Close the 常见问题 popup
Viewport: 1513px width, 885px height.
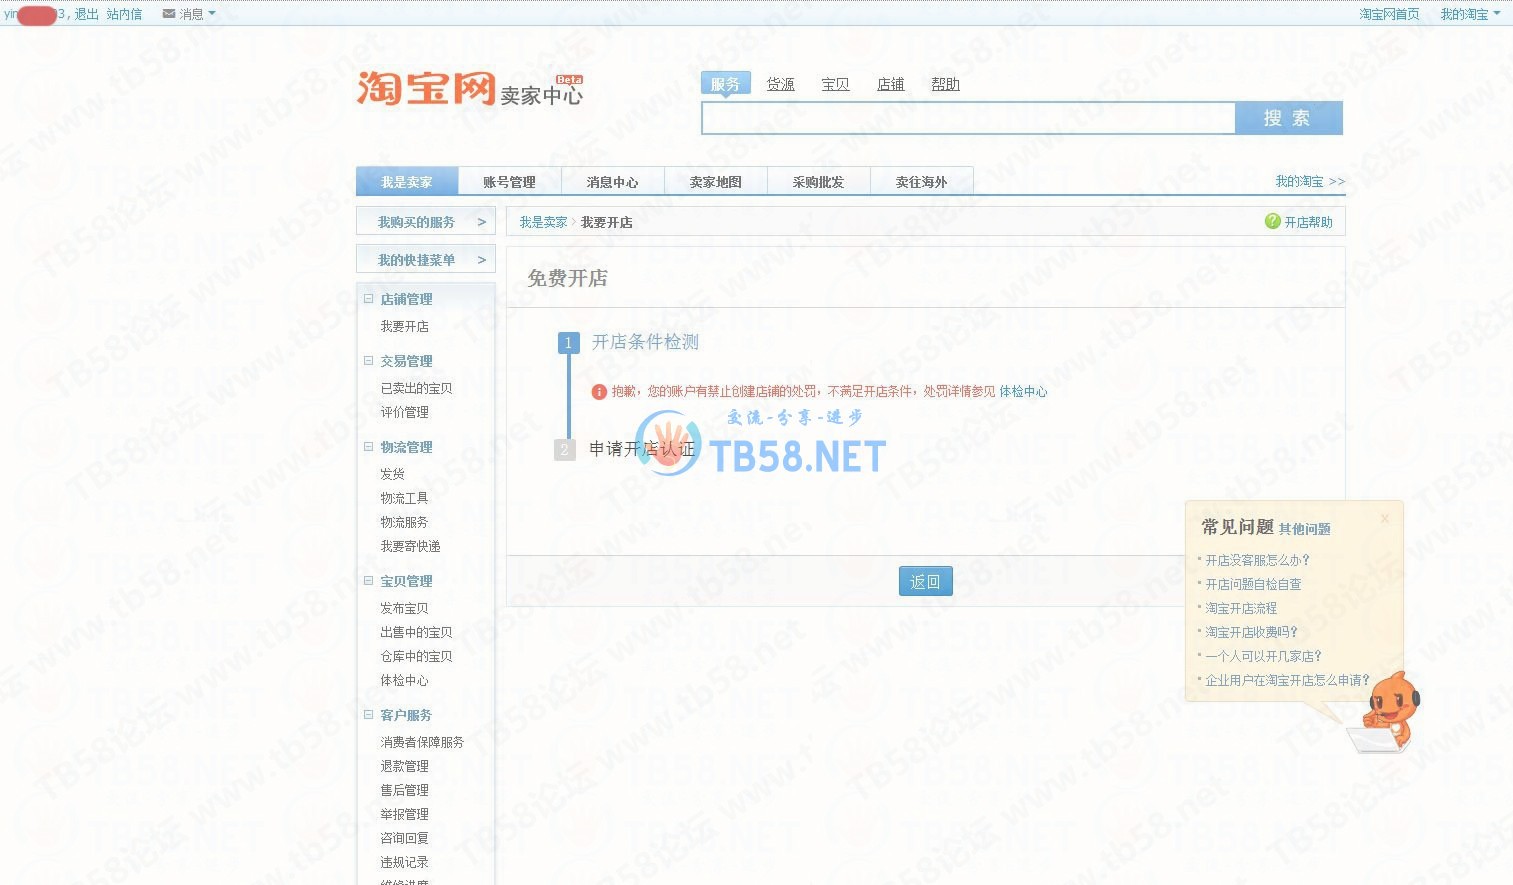click(1385, 518)
